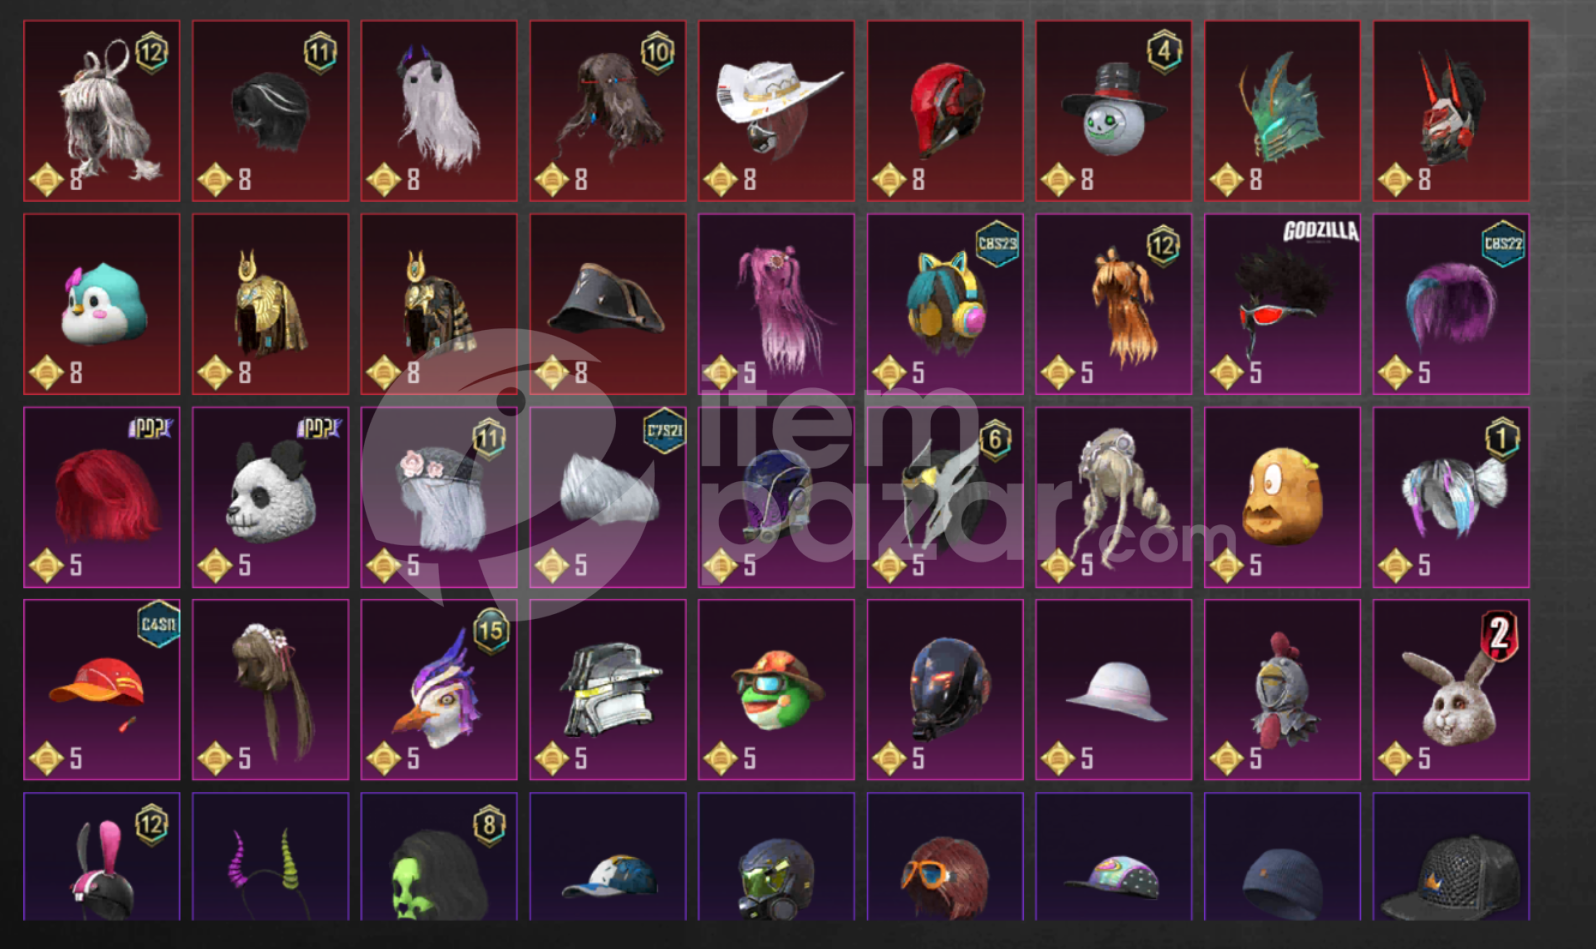The width and height of the screenshot is (1596, 949).
Task: Select the white rabbit head item
Action: 1451,689
